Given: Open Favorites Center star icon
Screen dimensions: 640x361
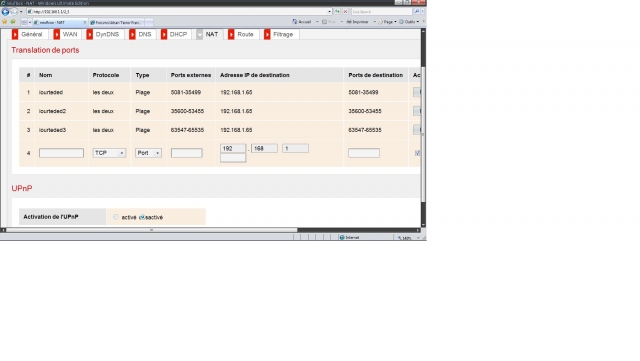Looking at the screenshot, I should pos(4,22).
